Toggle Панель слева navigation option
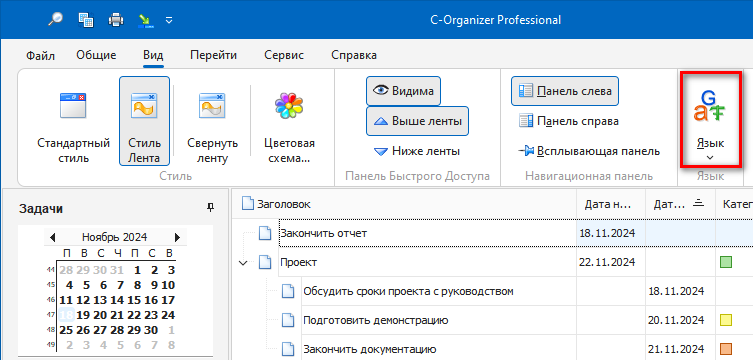Viewport: 753px width, 360px height. coord(565,91)
